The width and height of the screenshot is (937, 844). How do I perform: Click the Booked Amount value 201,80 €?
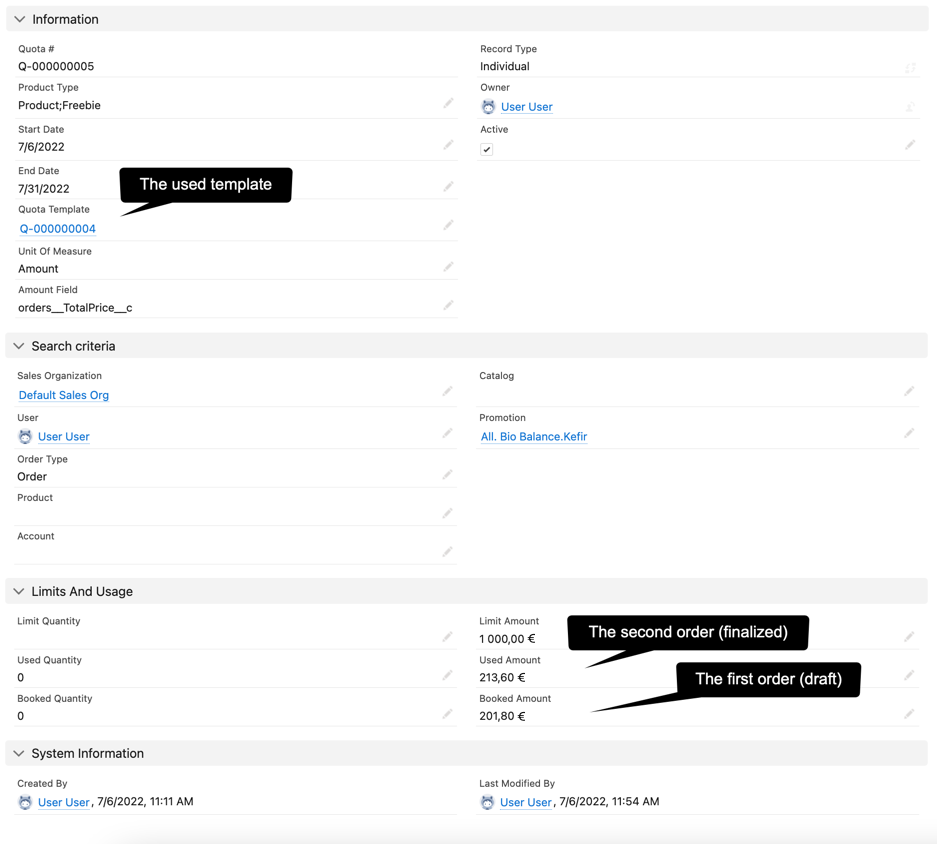502,716
